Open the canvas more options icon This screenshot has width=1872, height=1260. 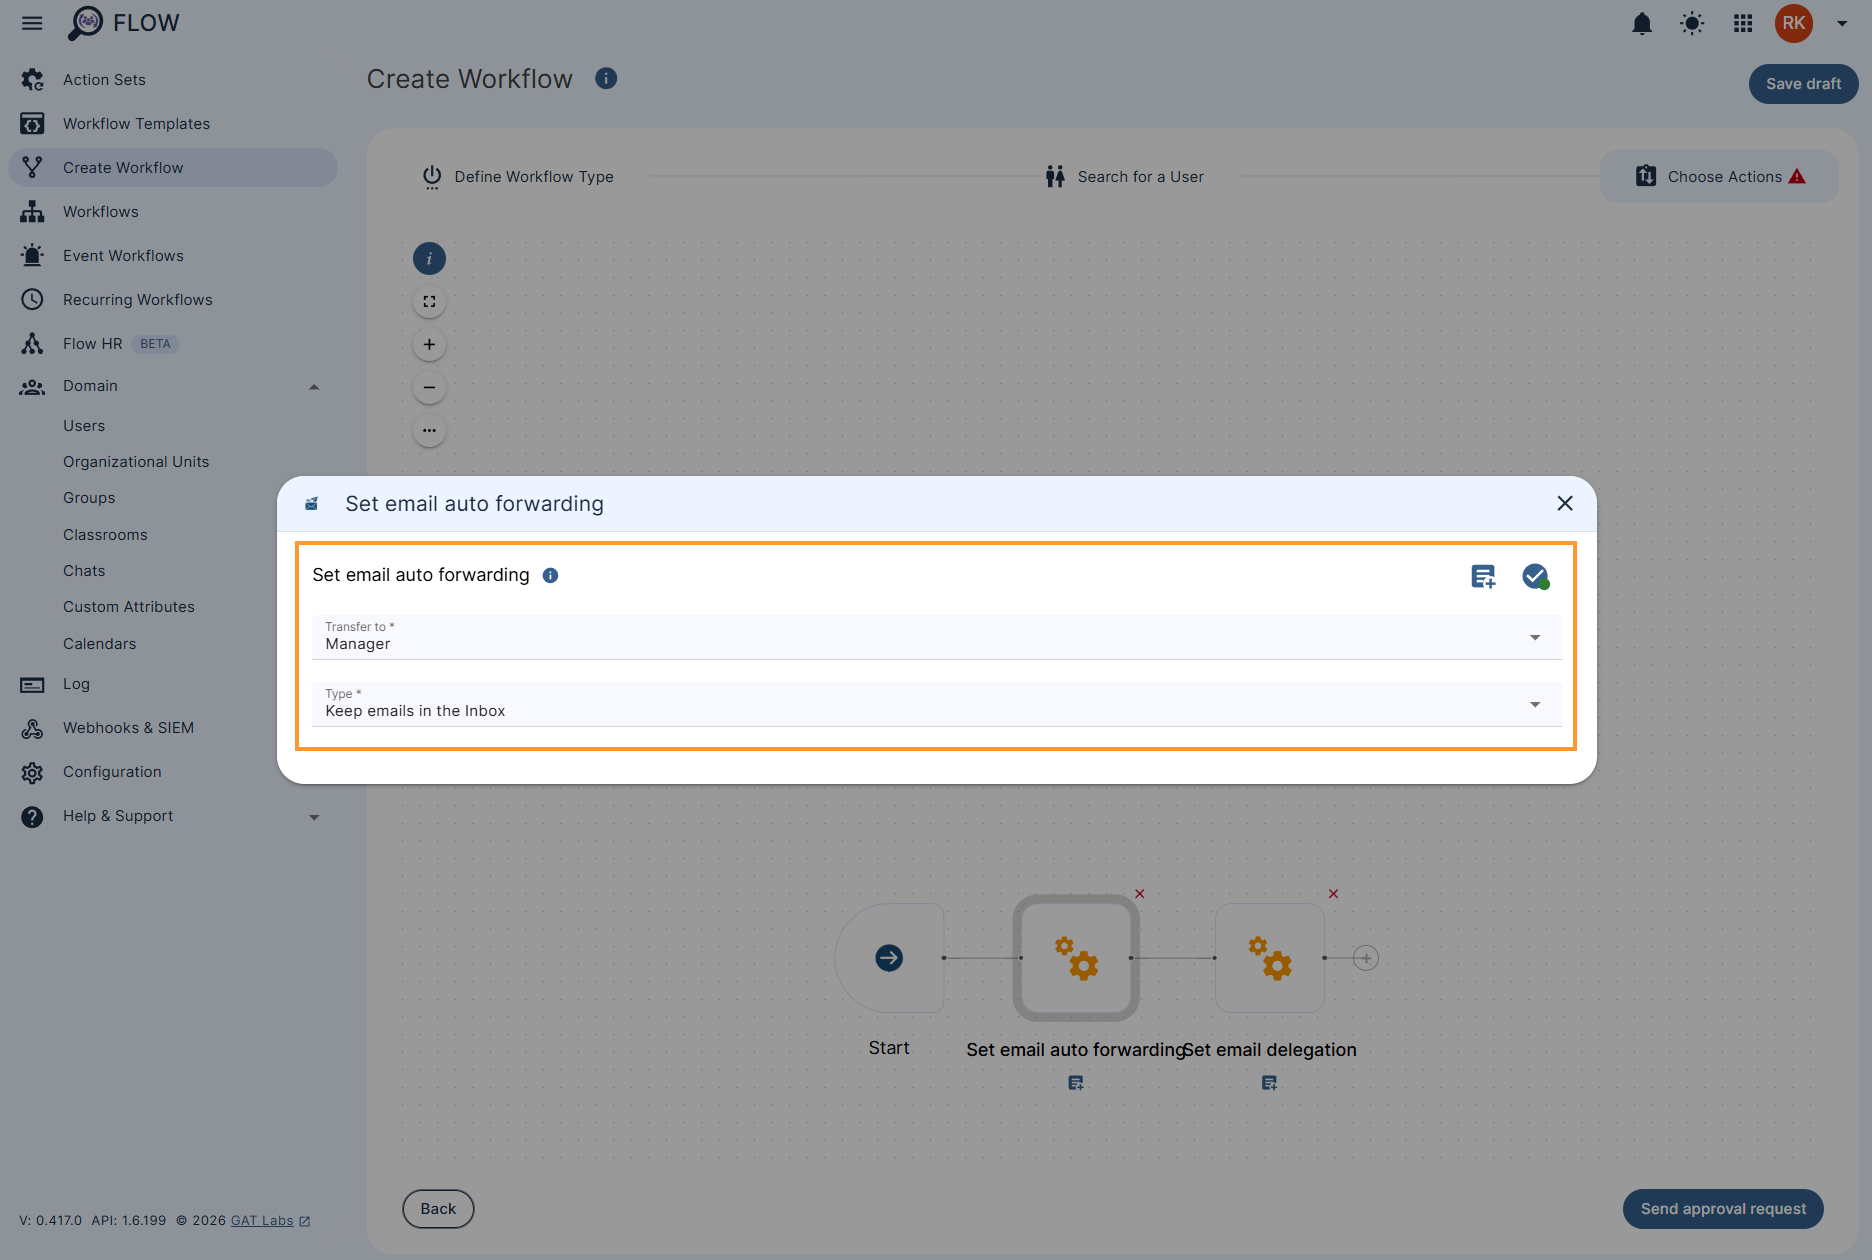pos(429,430)
